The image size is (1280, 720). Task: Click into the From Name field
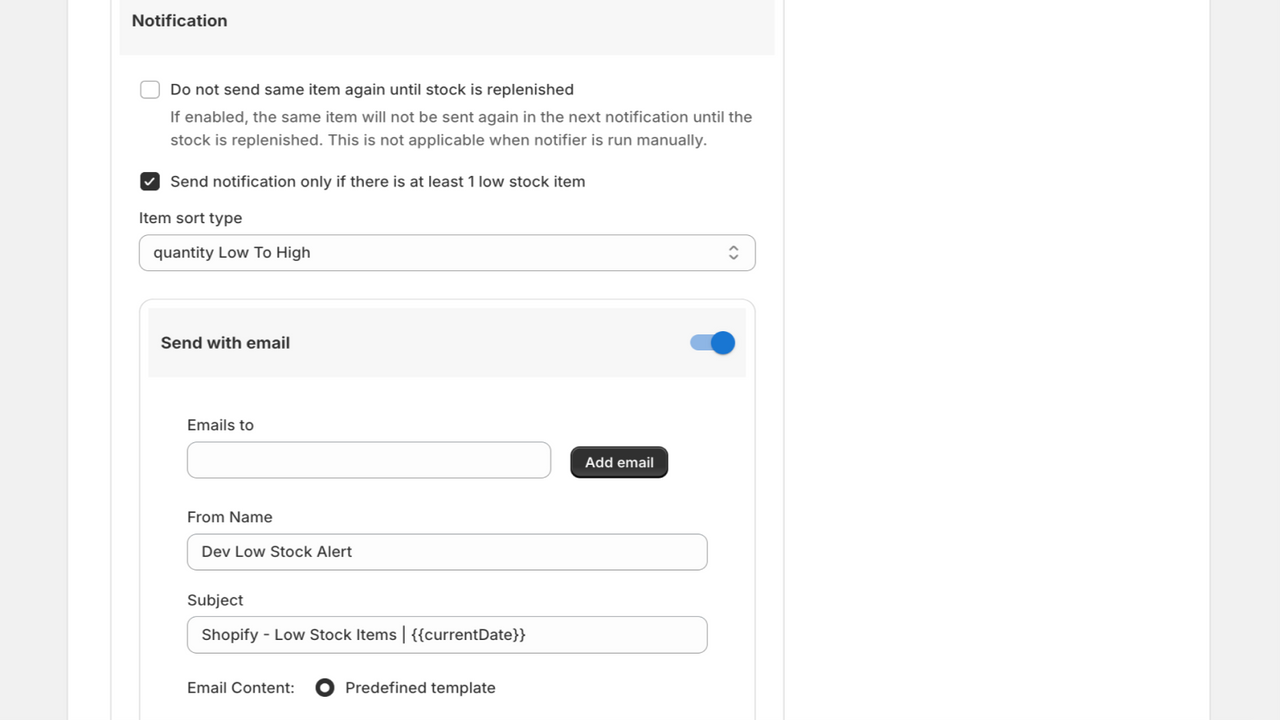(447, 552)
